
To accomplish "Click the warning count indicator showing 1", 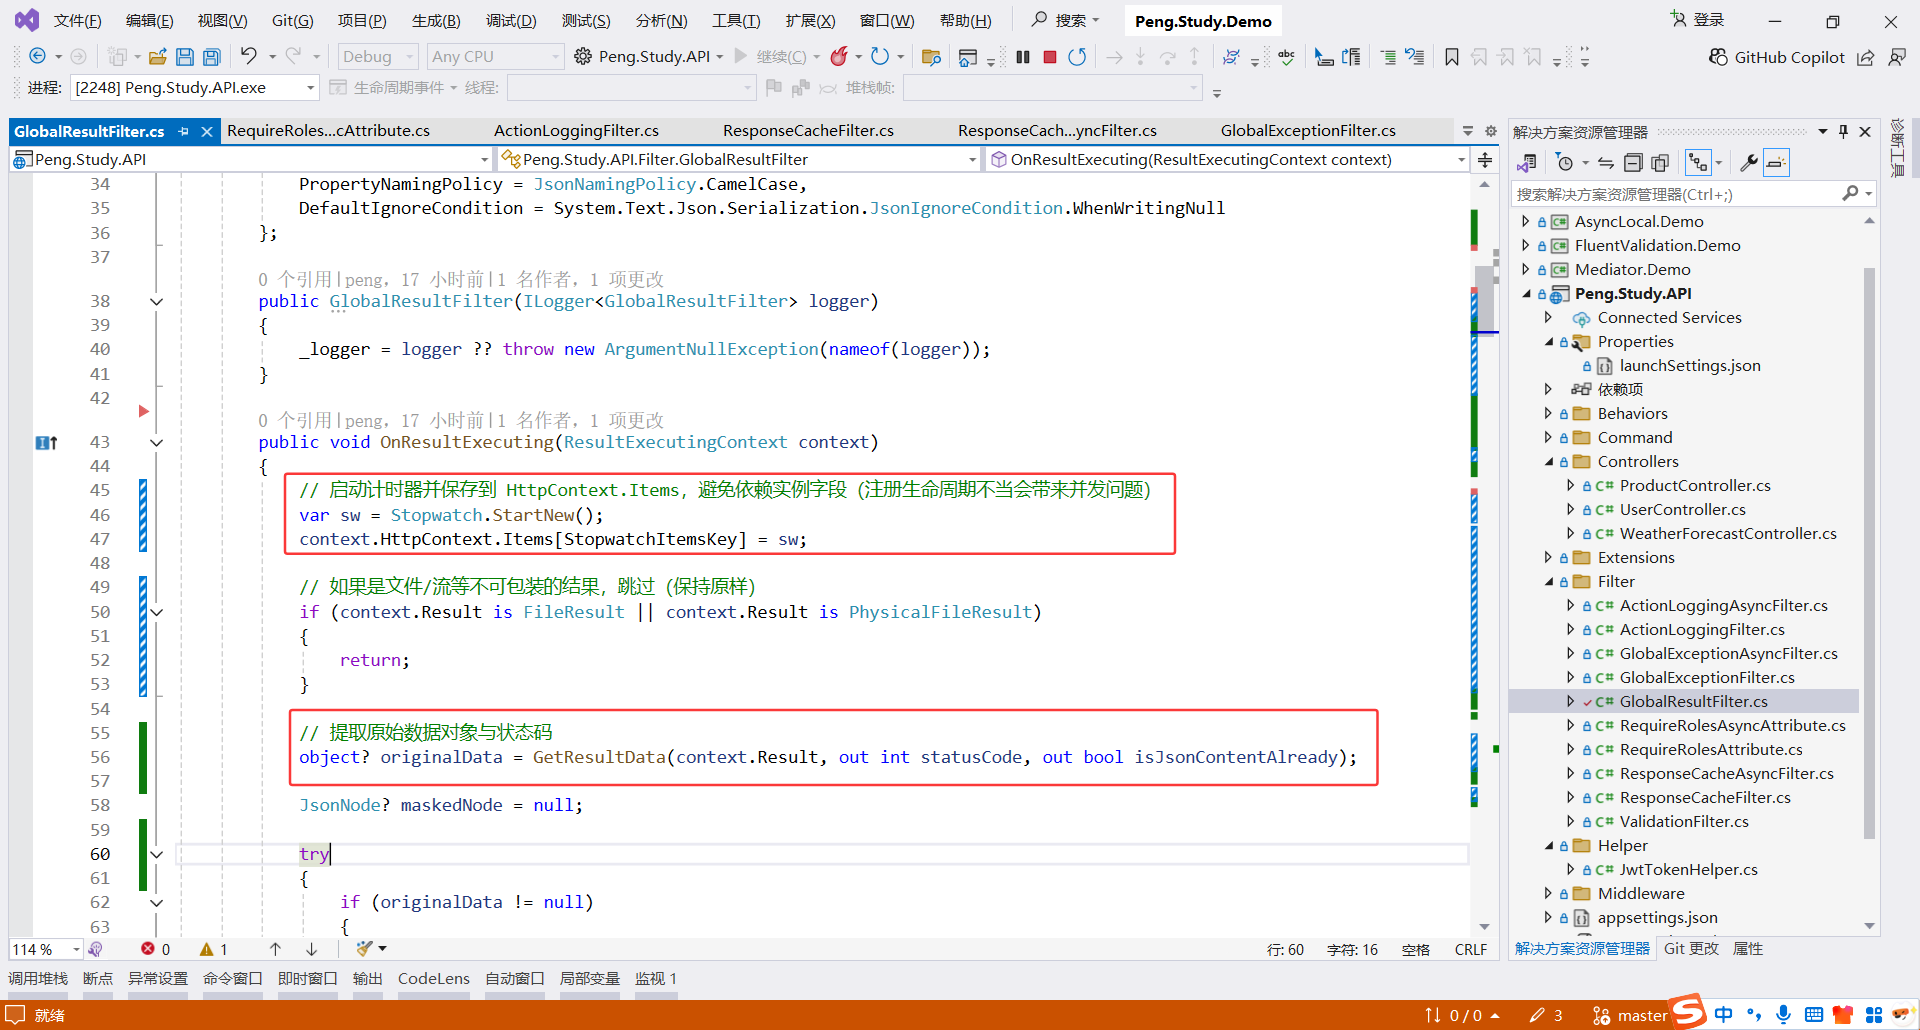I will pos(214,949).
